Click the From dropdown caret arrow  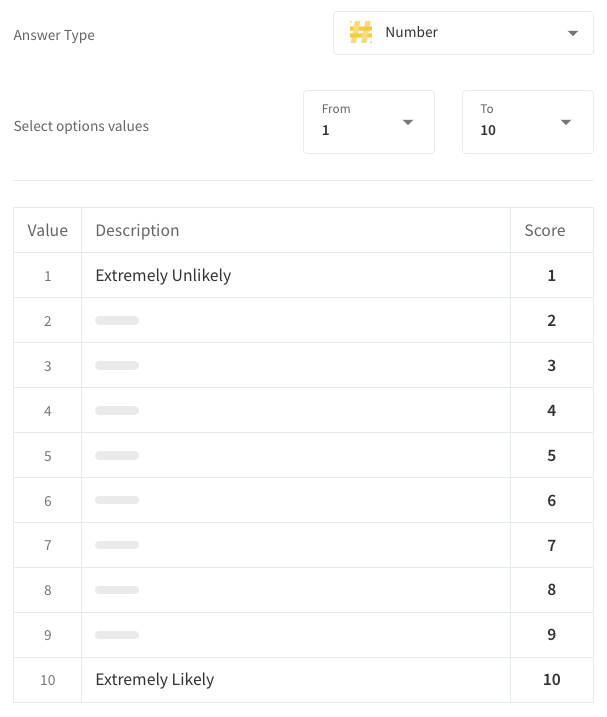(408, 122)
